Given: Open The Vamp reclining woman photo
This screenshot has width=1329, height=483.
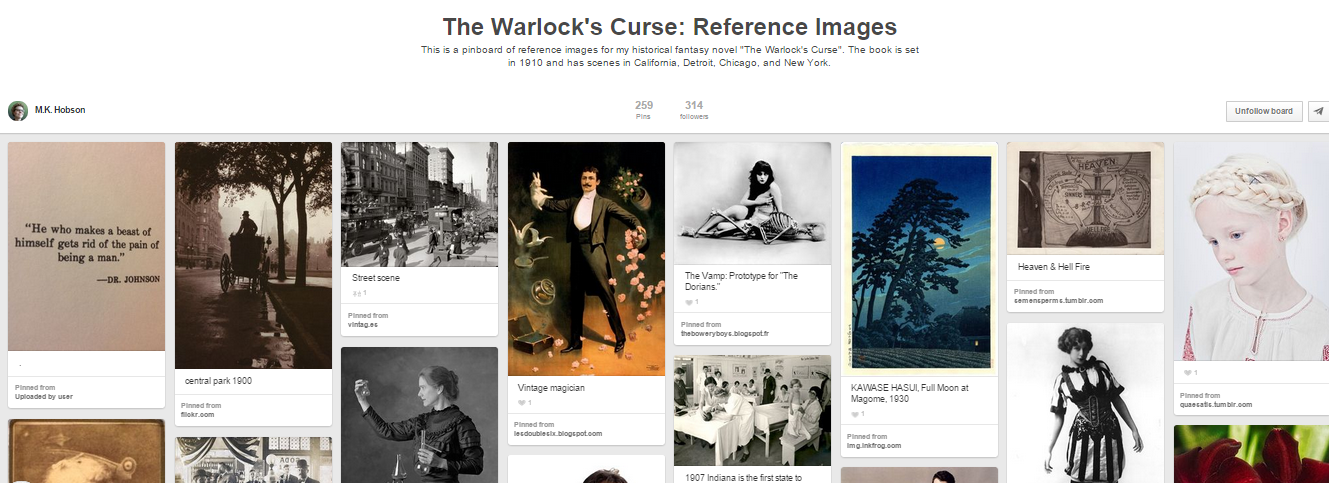Looking at the screenshot, I should click(x=752, y=203).
